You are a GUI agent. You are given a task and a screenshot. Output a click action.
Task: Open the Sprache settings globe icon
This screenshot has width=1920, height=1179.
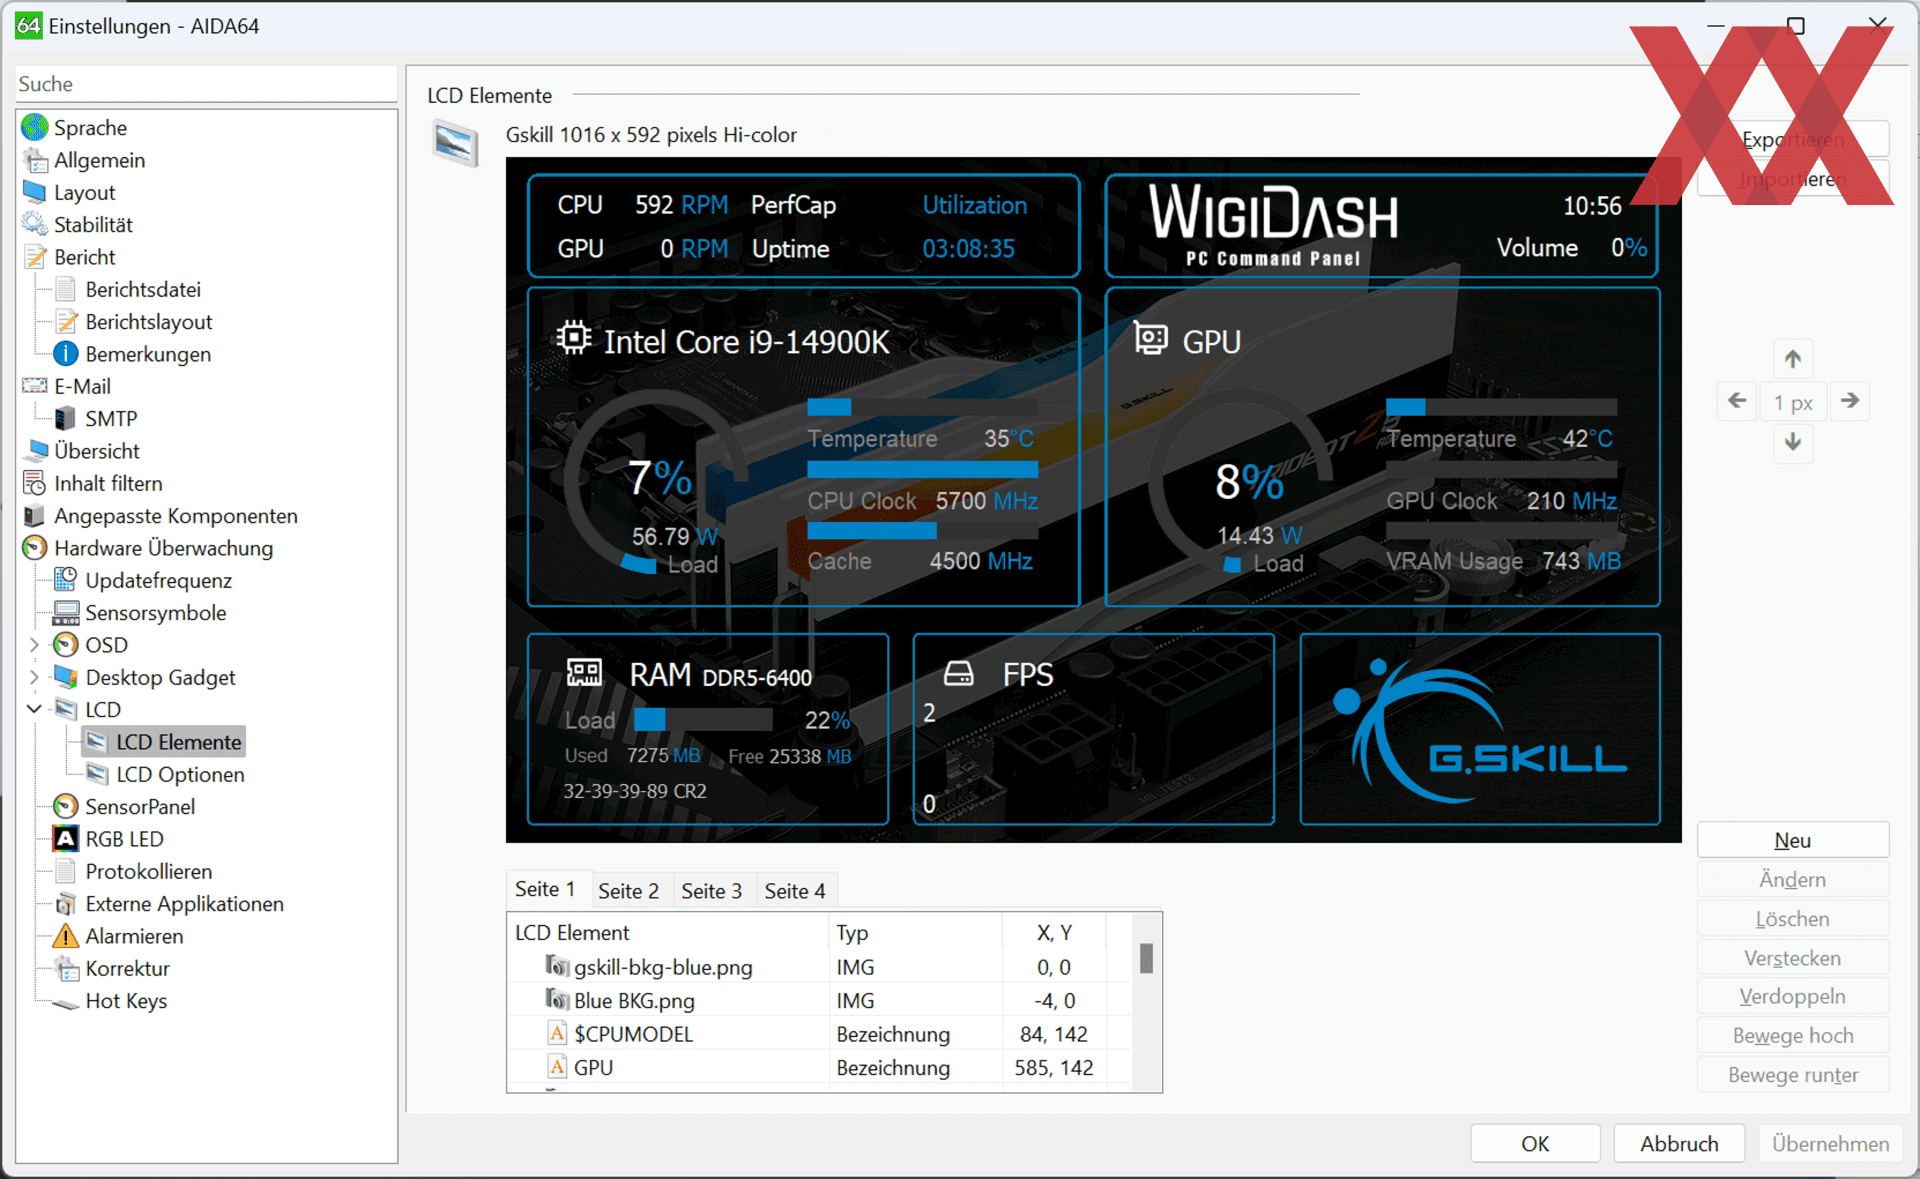click(x=35, y=127)
